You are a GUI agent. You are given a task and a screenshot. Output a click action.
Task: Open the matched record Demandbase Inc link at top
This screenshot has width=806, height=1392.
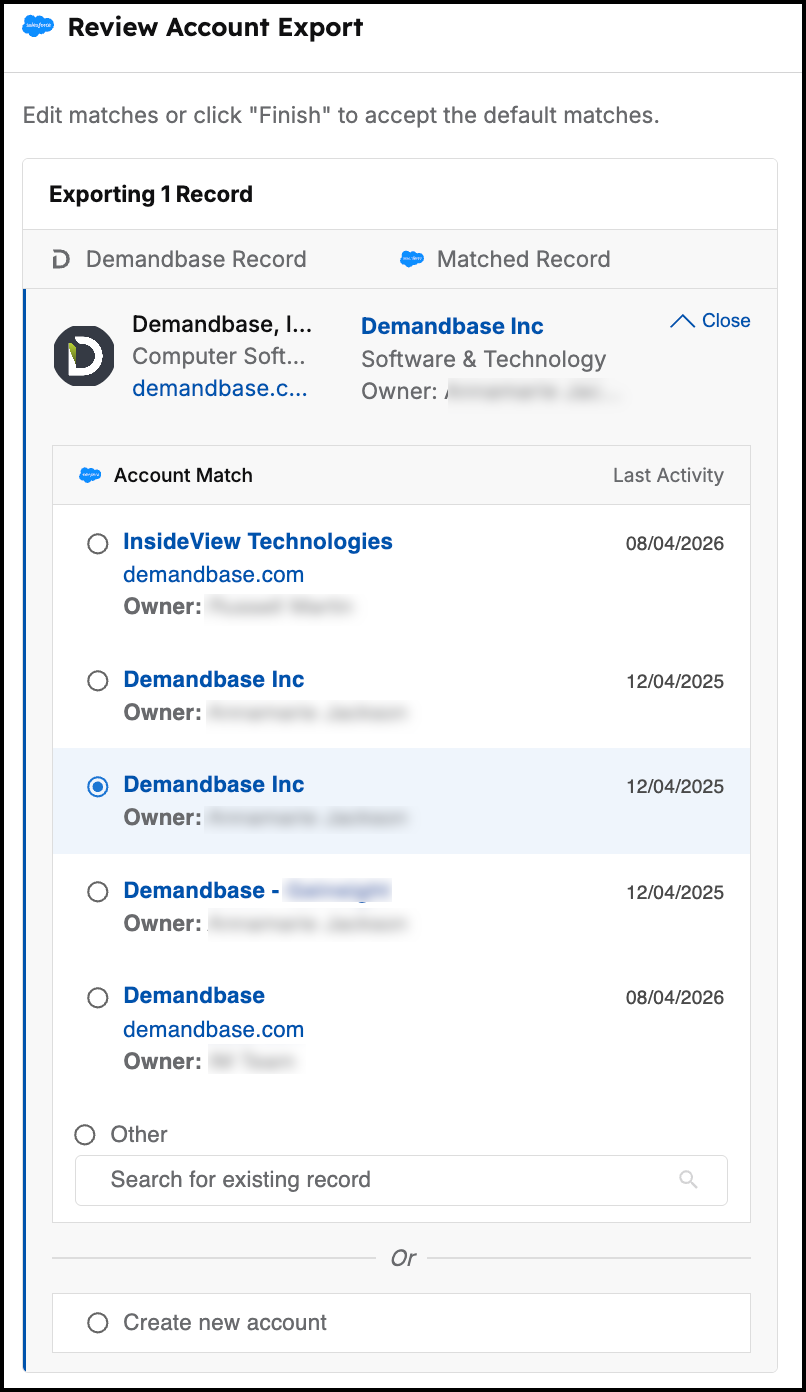pyautogui.click(x=452, y=326)
